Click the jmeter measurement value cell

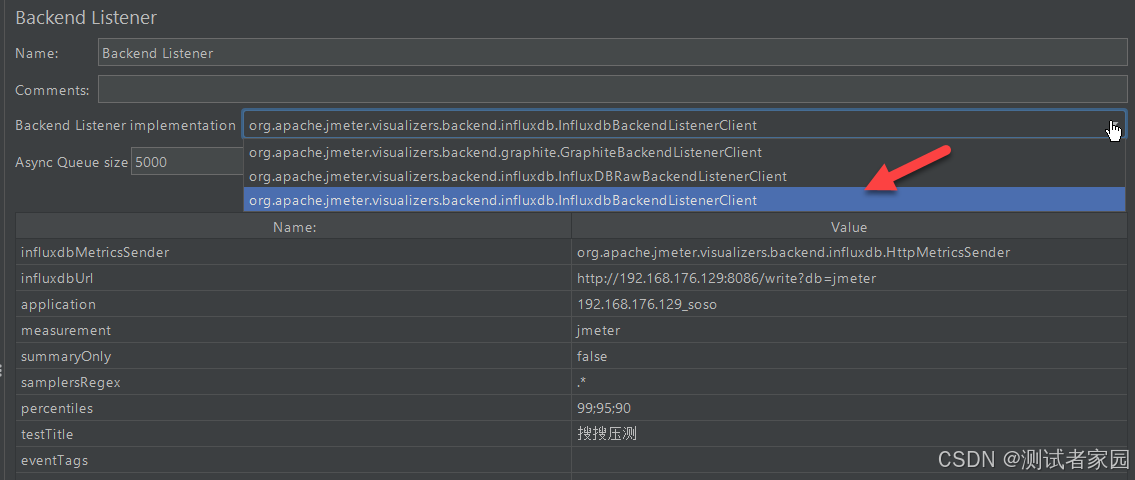click(849, 330)
